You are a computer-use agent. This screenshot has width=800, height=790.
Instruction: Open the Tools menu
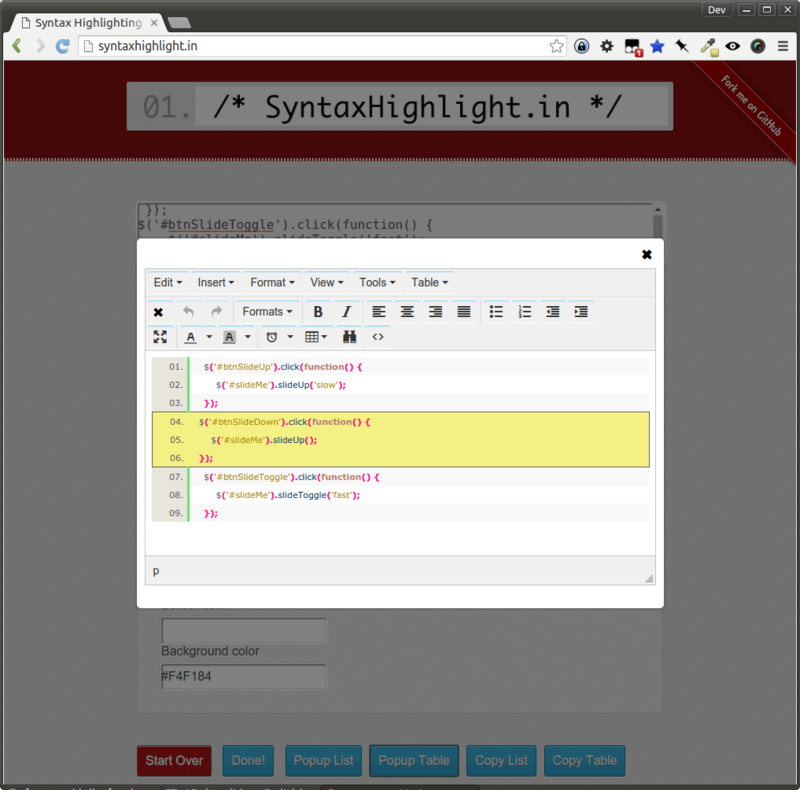pyautogui.click(x=378, y=282)
